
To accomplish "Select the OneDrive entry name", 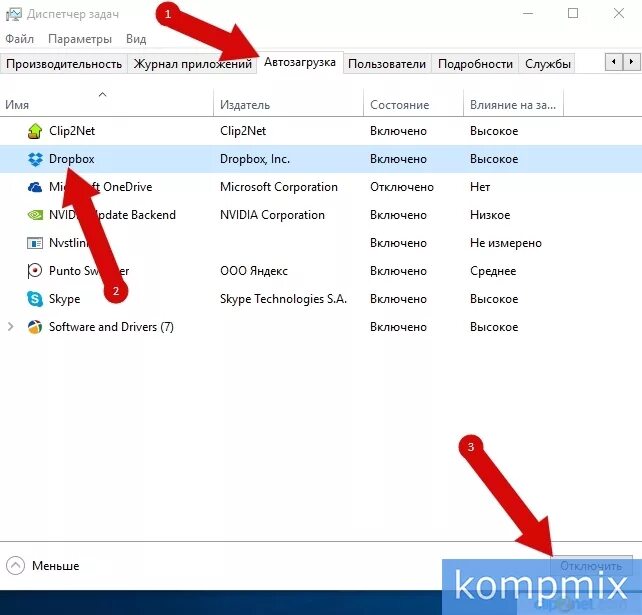I will pyautogui.click(x=101, y=187).
